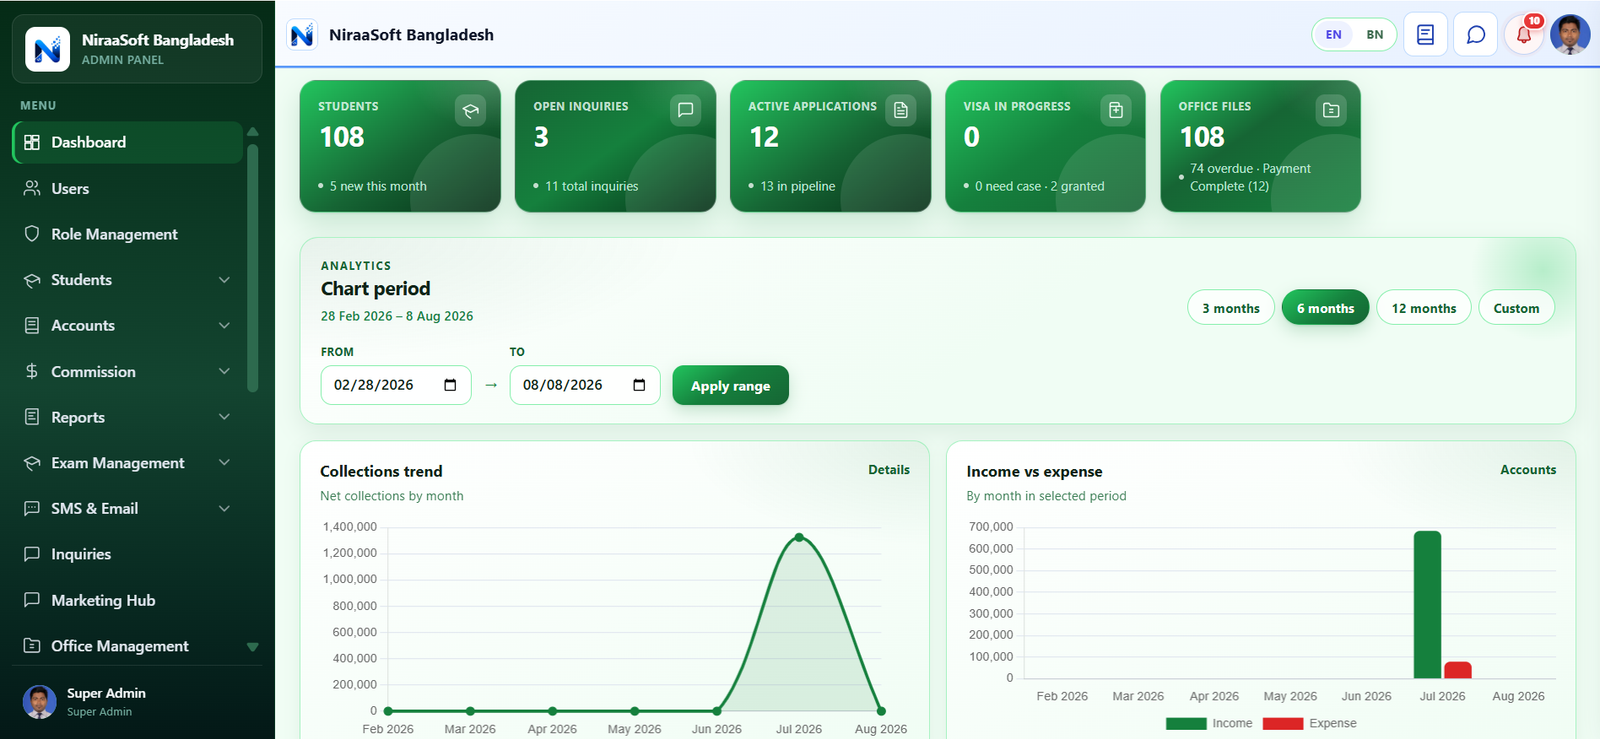This screenshot has height=739, width=1600.
Task: Click the sidebar scroll up arrow
Action: 253,132
